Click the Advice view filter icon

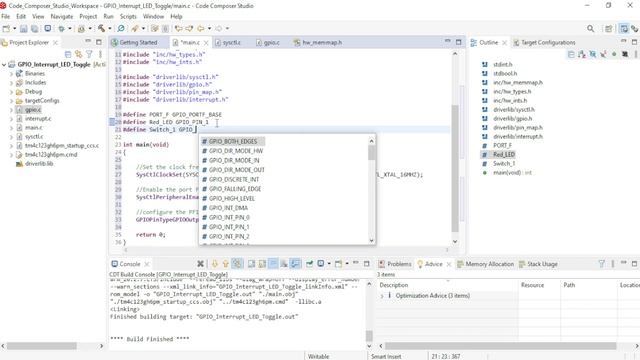tap(602, 264)
